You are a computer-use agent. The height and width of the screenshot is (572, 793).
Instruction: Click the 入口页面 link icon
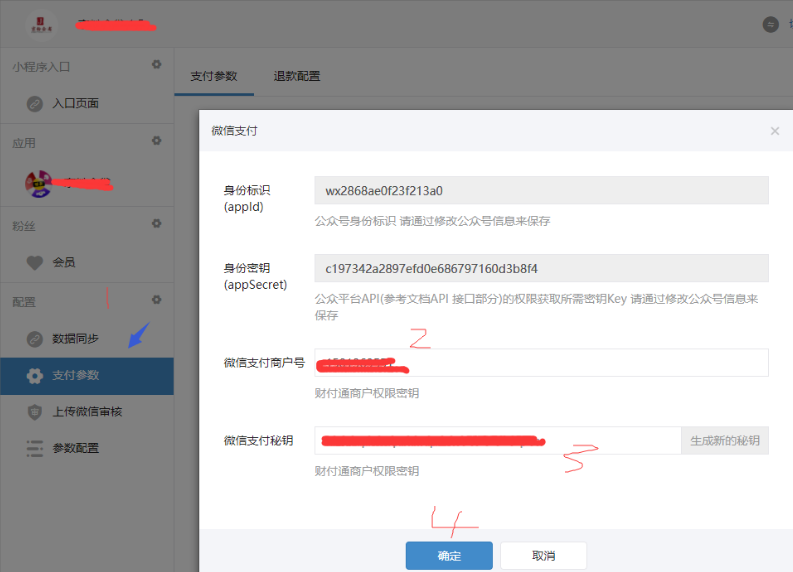click(x=35, y=103)
